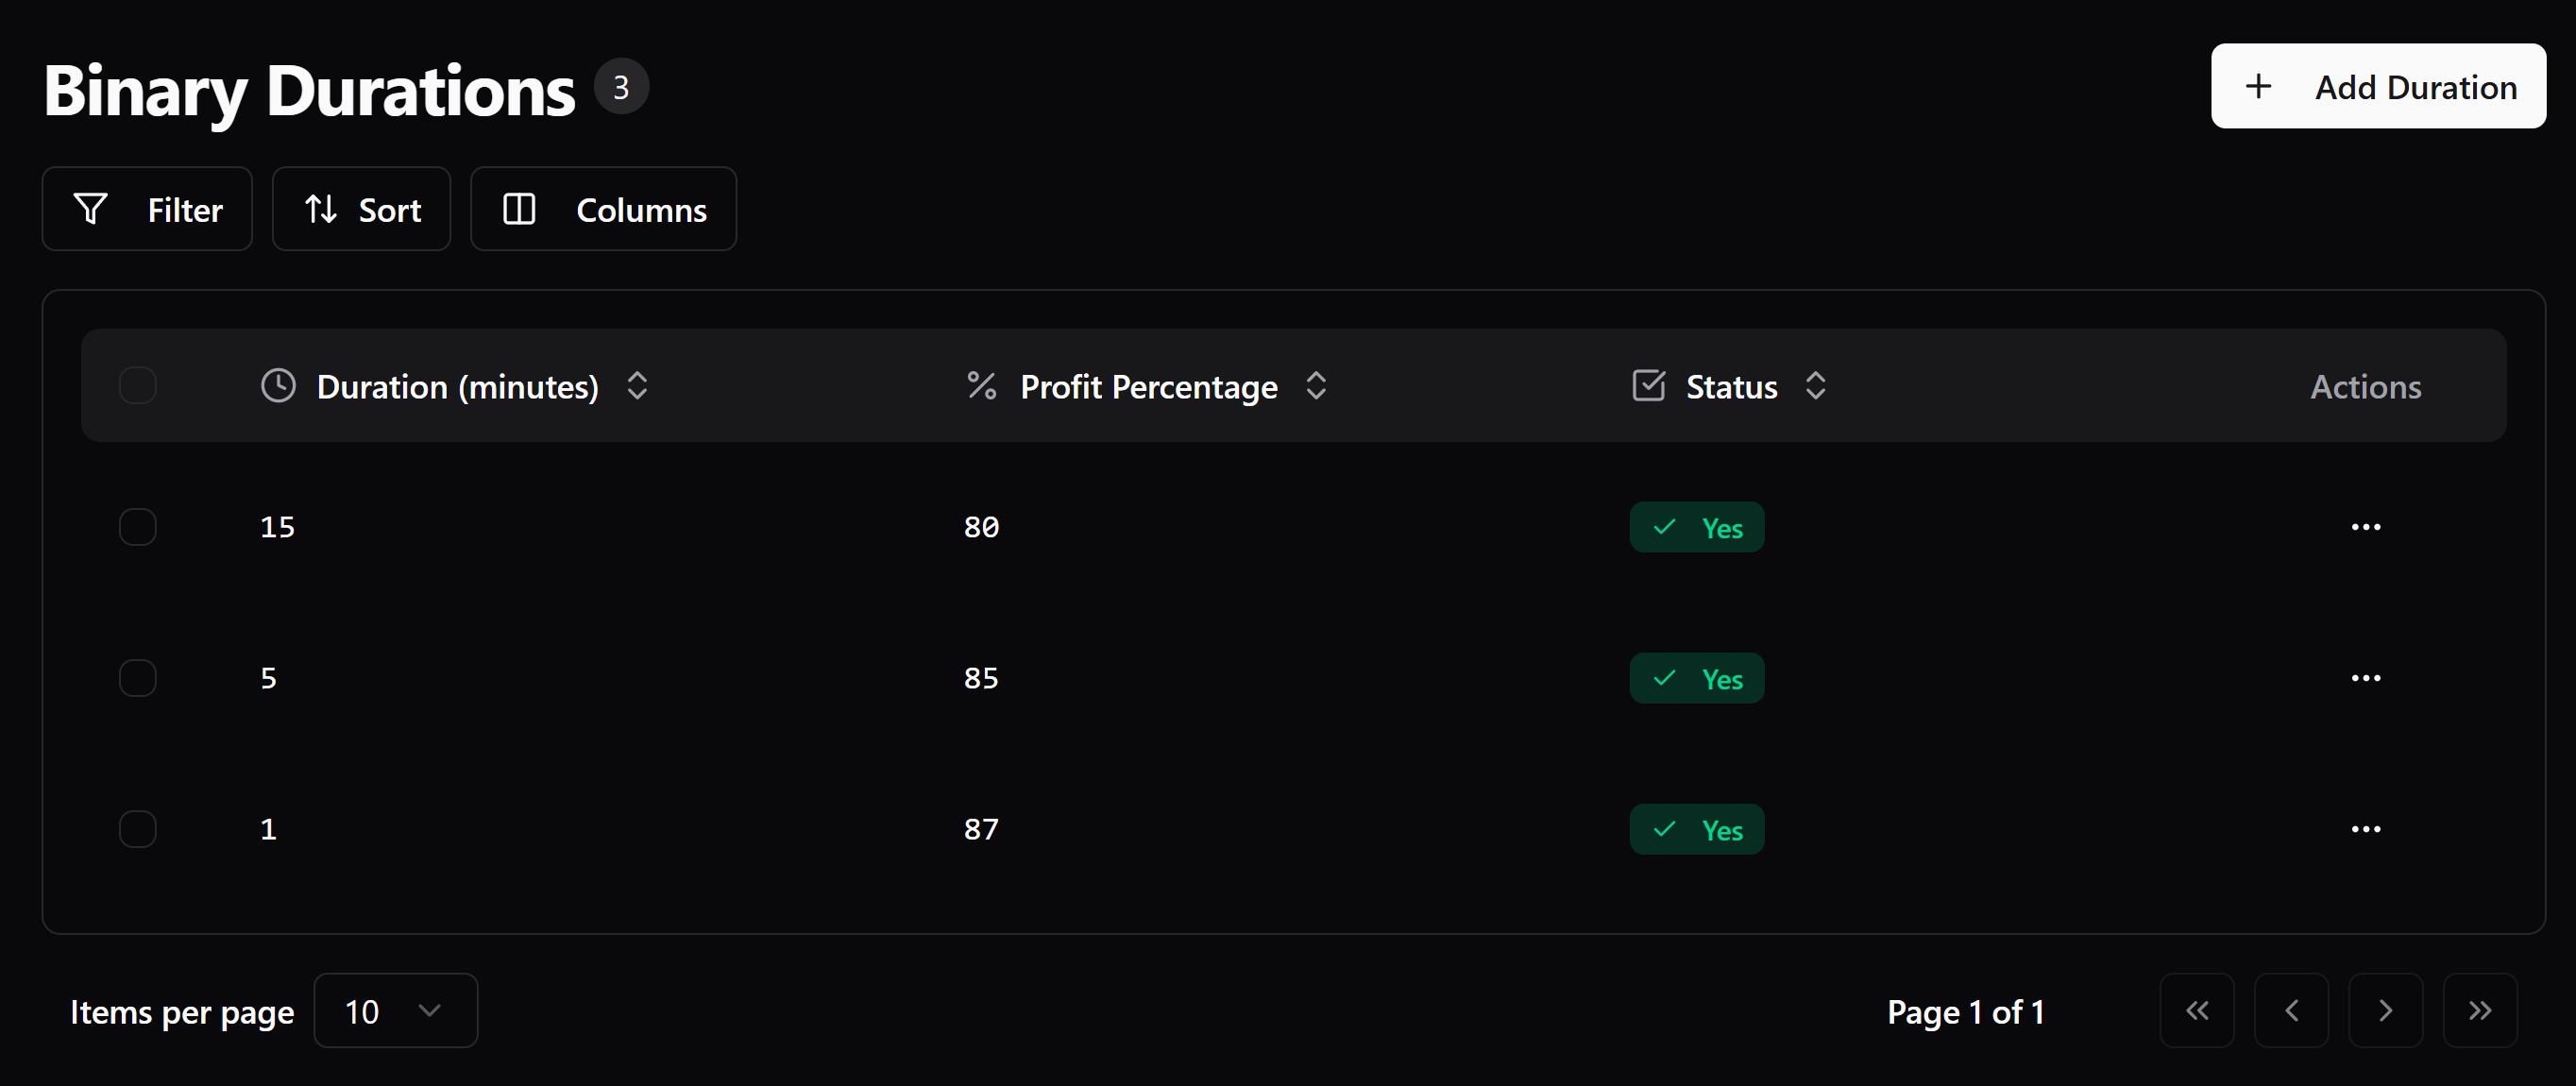Open the Sort options button
This screenshot has height=1086, width=2576.
361,209
